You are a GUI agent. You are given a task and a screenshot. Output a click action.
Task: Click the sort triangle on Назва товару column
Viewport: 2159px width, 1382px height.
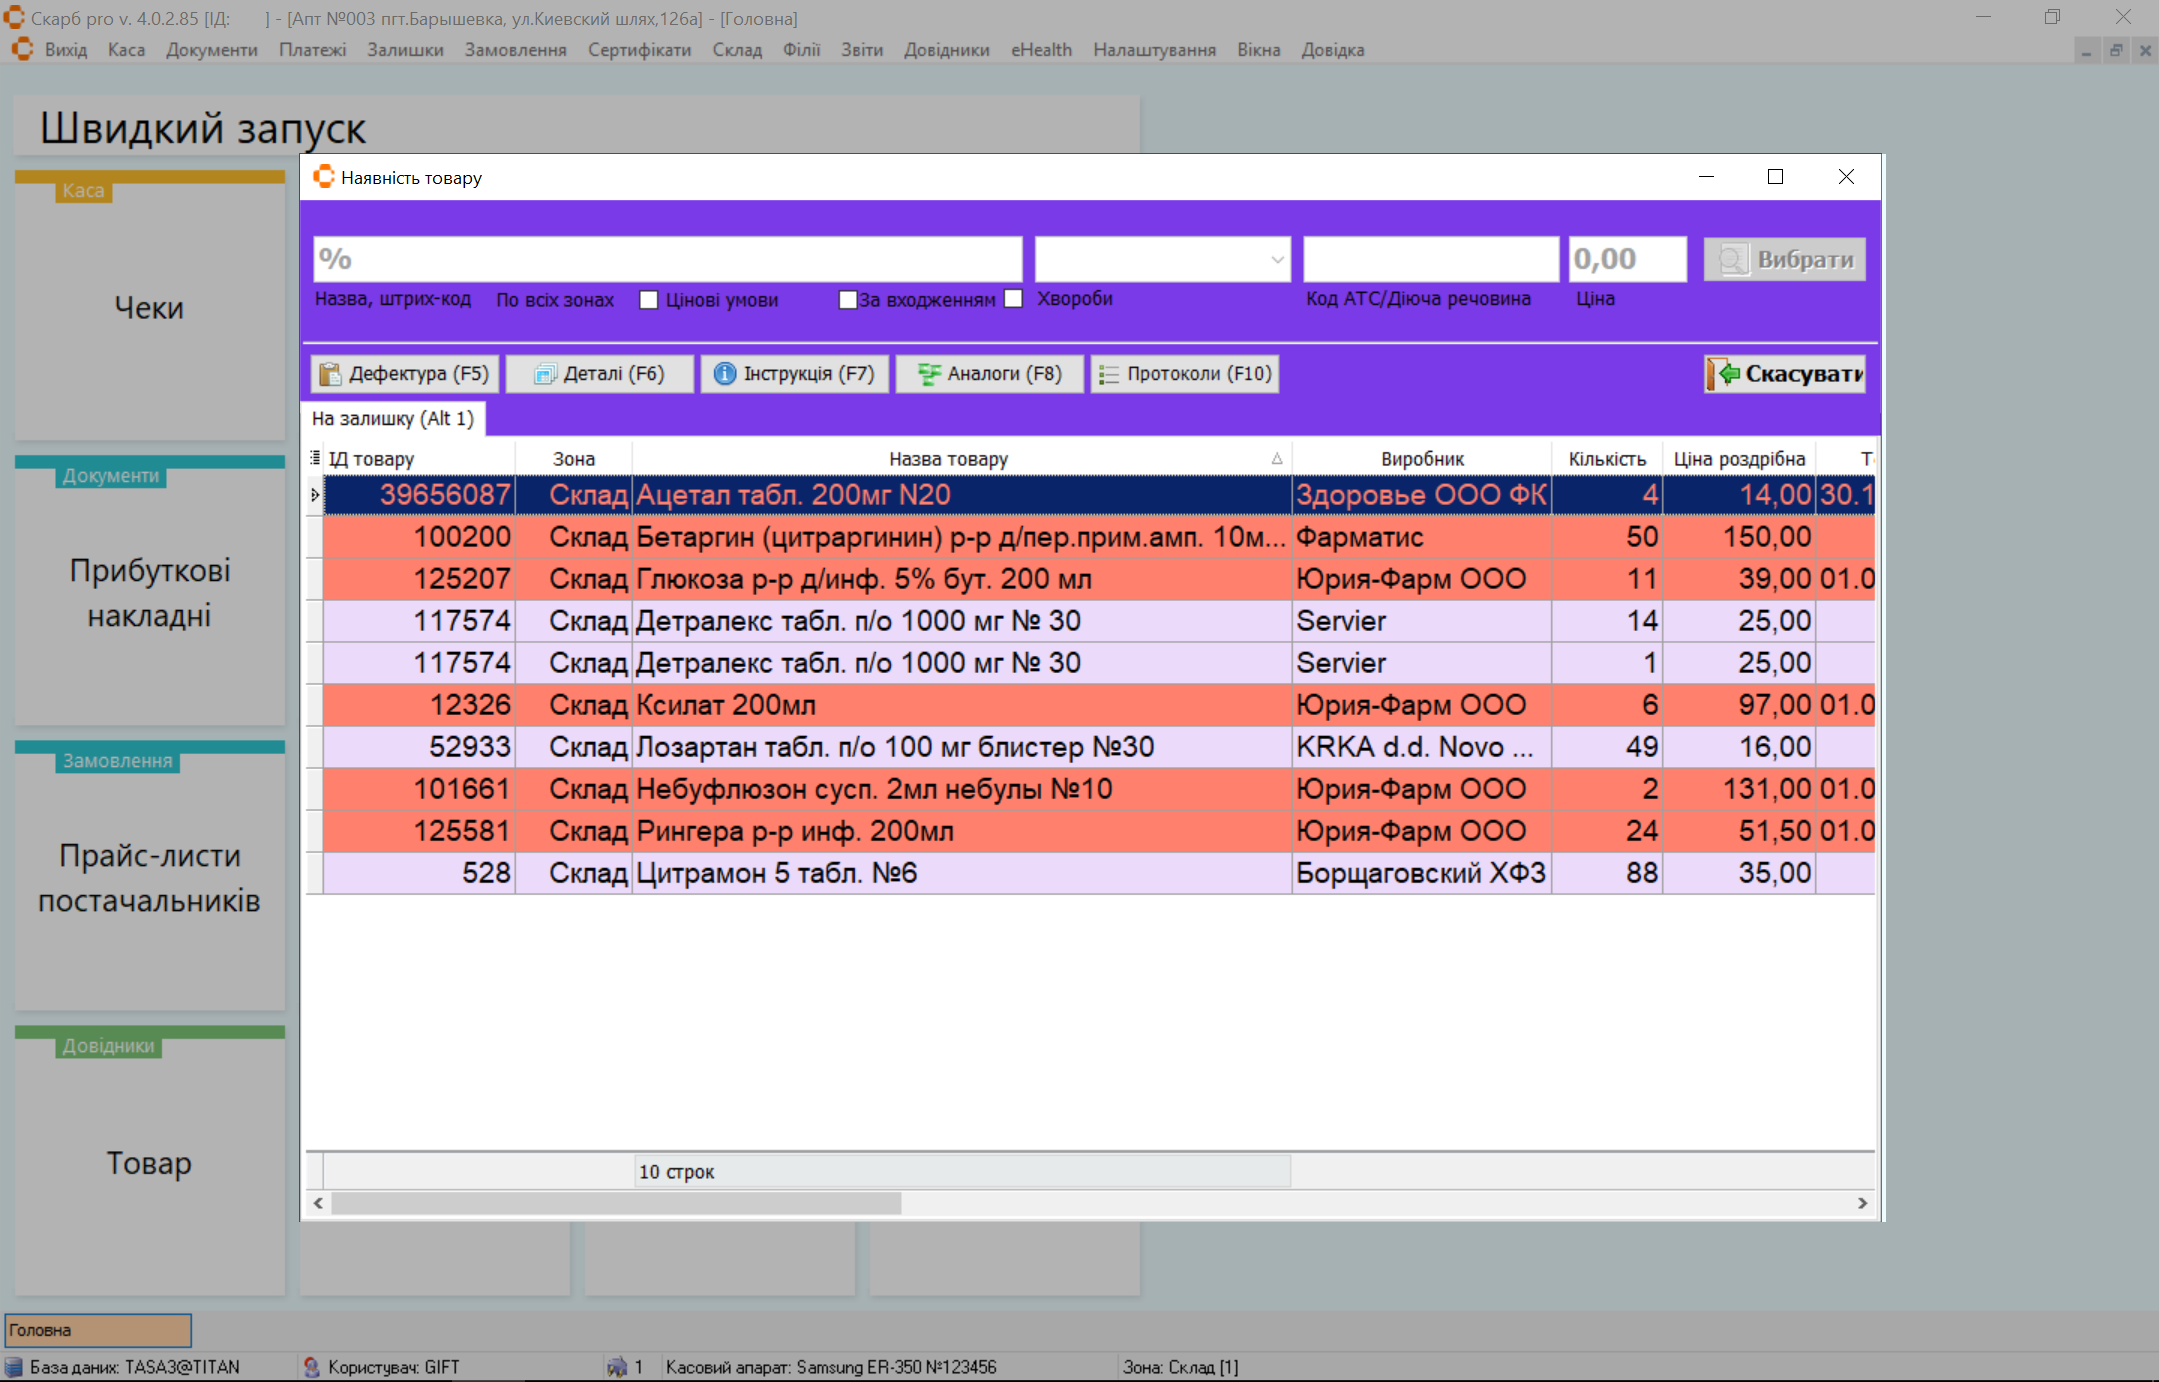[x=1277, y=458]
